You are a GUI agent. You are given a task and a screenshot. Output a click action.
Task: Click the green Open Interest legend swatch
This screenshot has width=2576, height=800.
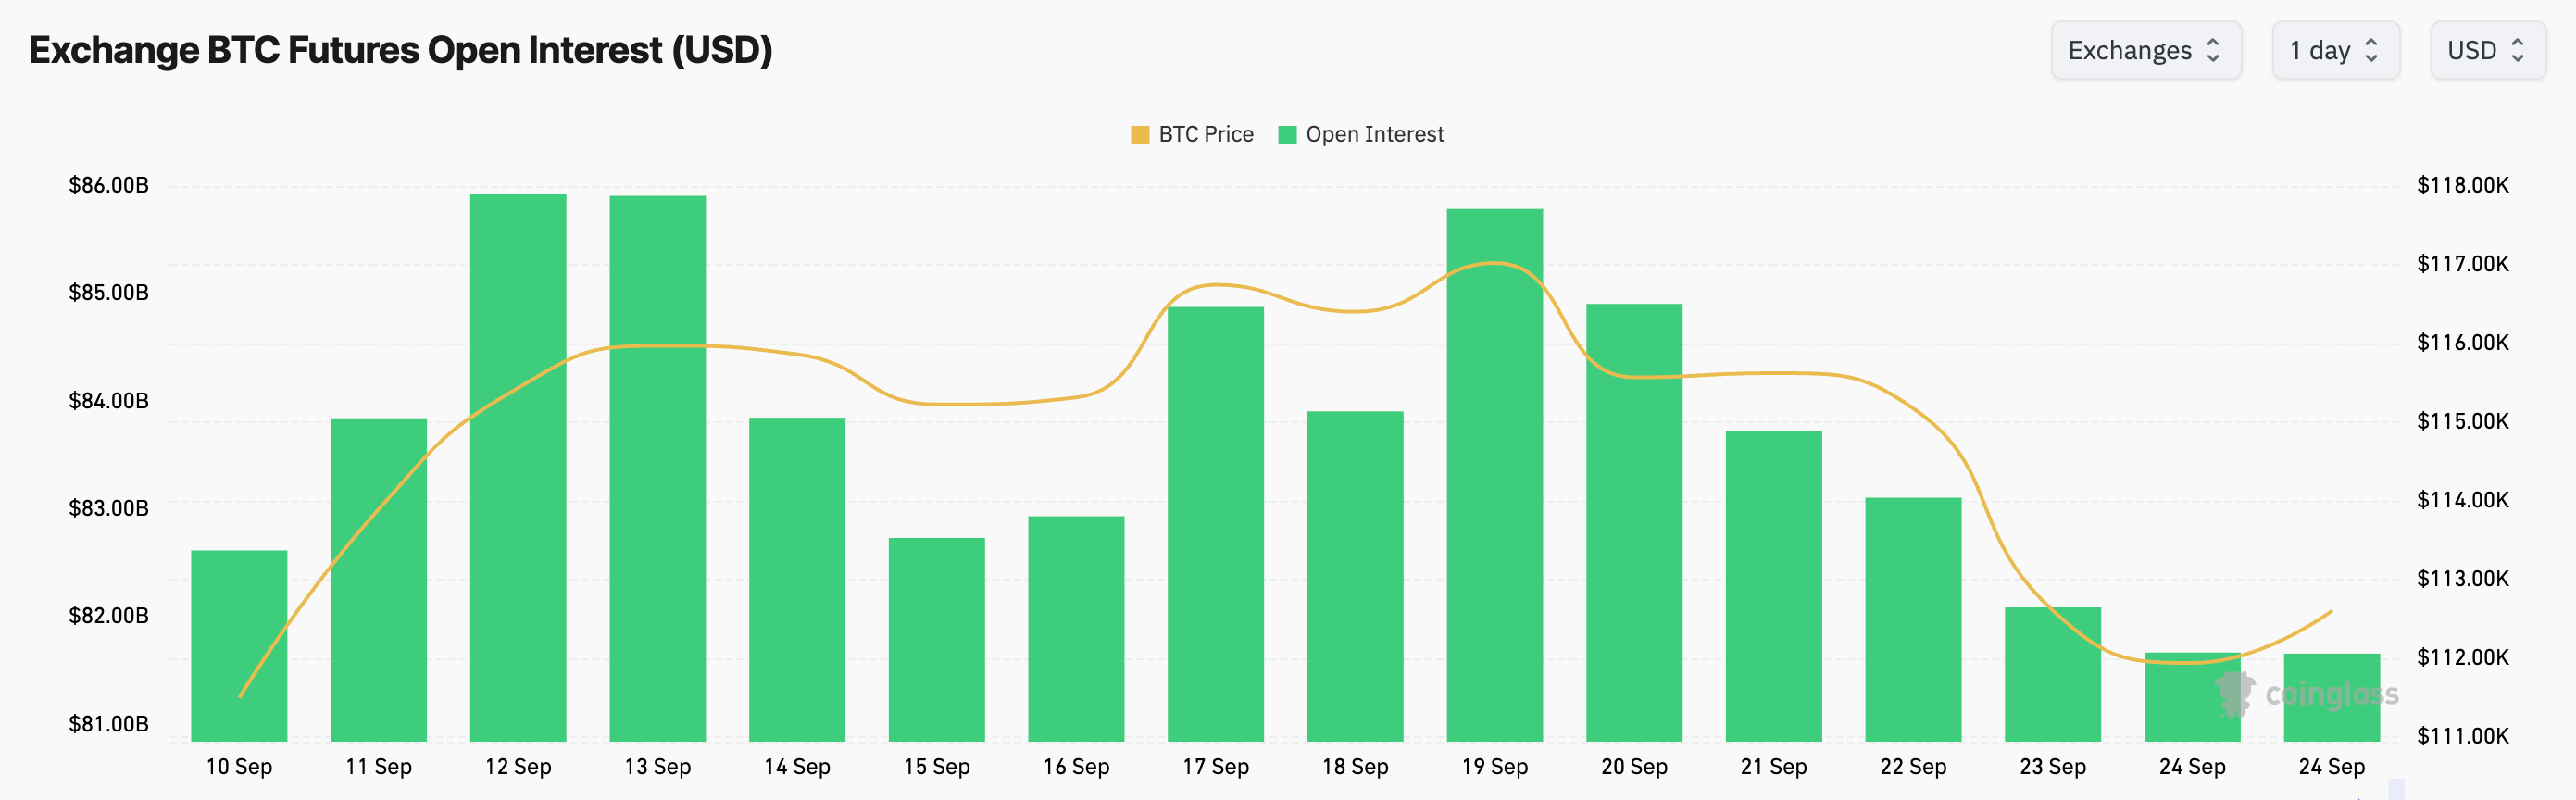(x=1289, y=133)
